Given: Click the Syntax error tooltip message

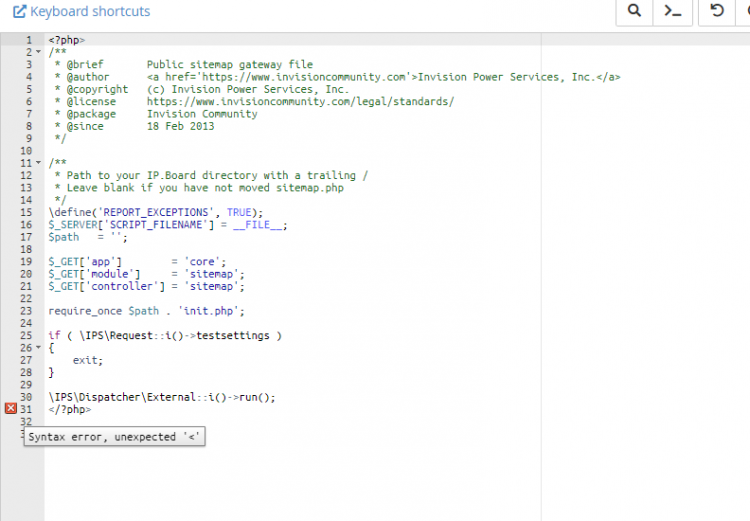Looking at the screenshot, I should [x=114, y=437].
